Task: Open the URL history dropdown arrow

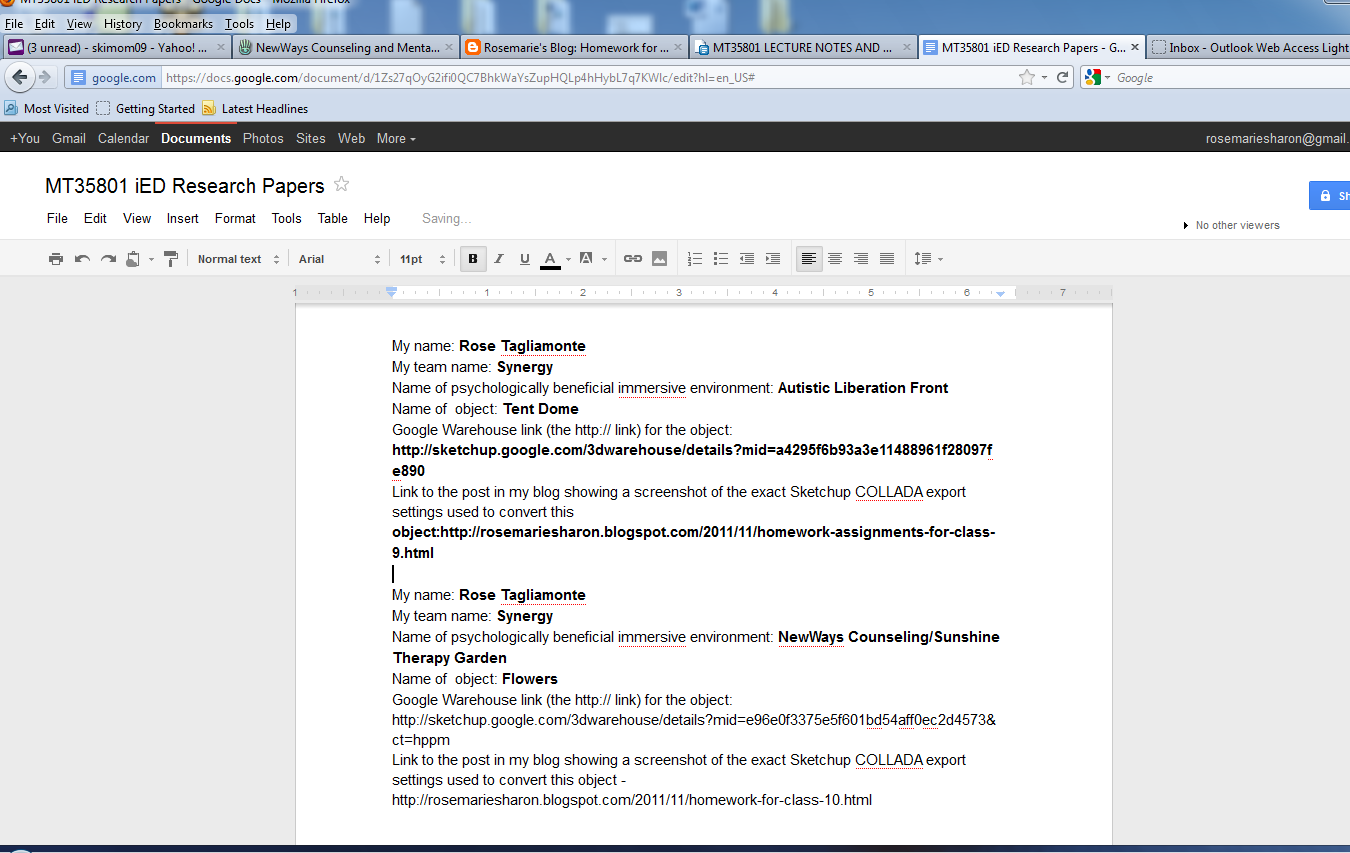Action: [x=1044, y=77]
